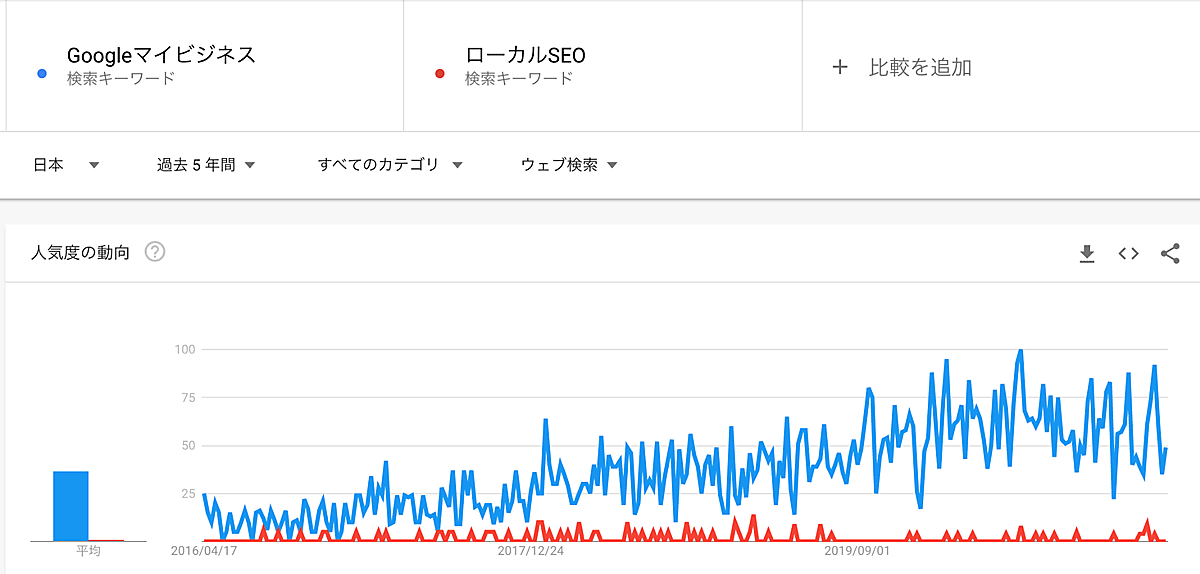
Task: Click the blue dot beside Googleマイビジネス
Action: click(41, 74)
